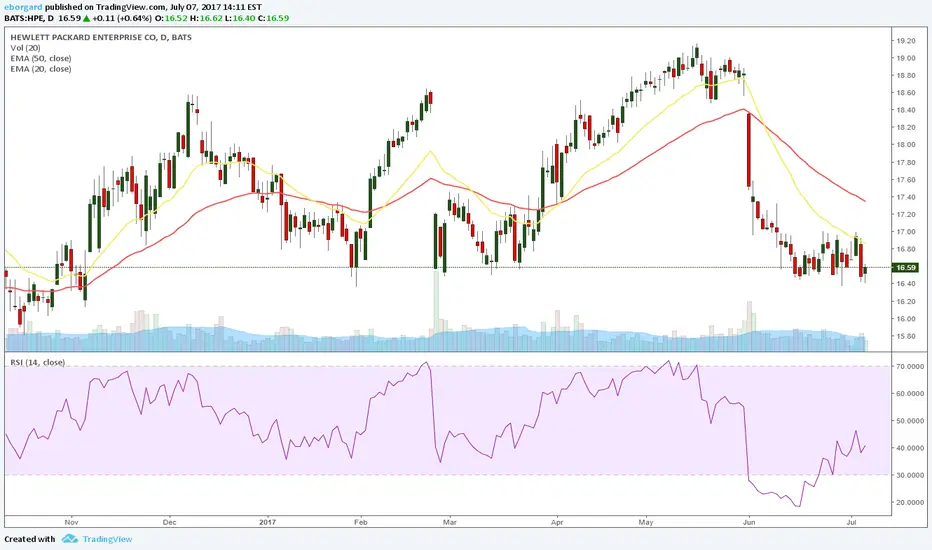Viewport: 932px width, 550px height.
Task: Select the RSI (14, close) indicator label
Action: pos(37,362)
